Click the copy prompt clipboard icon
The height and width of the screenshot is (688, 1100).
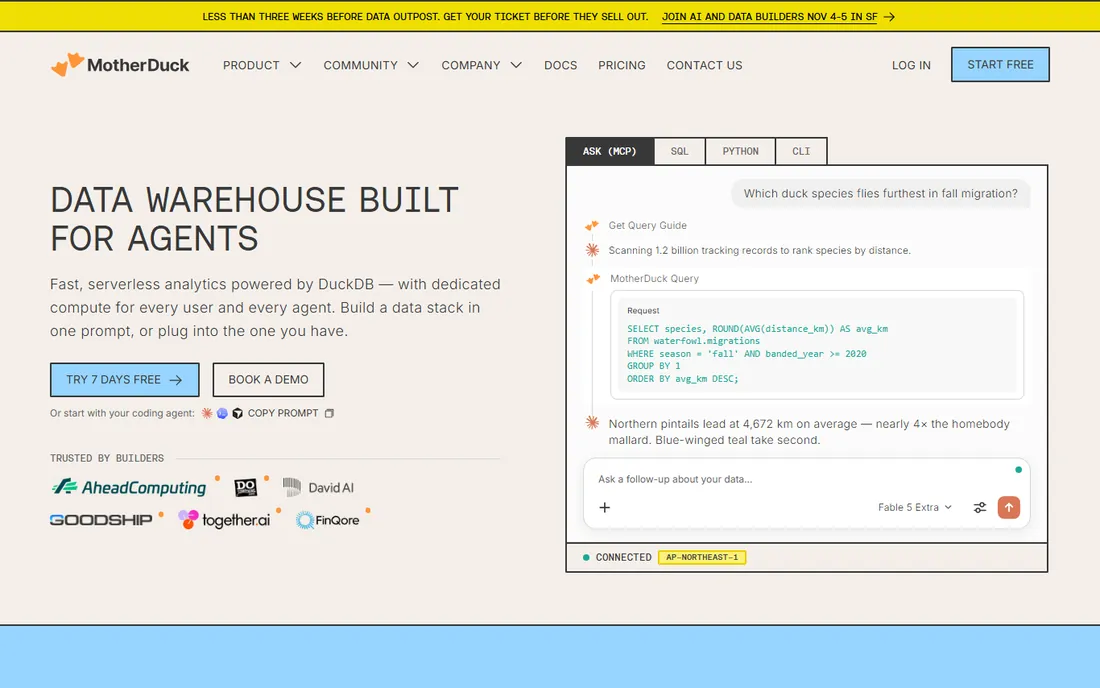pos(329,413)
